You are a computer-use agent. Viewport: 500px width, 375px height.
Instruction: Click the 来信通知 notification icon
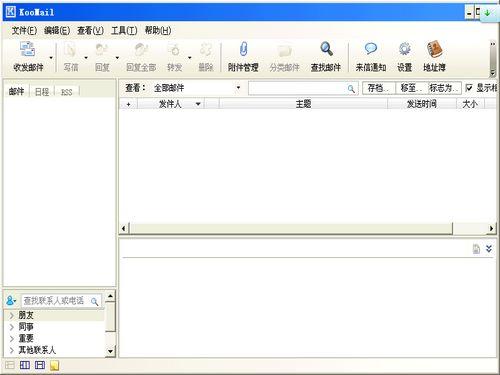click(371, 49)
